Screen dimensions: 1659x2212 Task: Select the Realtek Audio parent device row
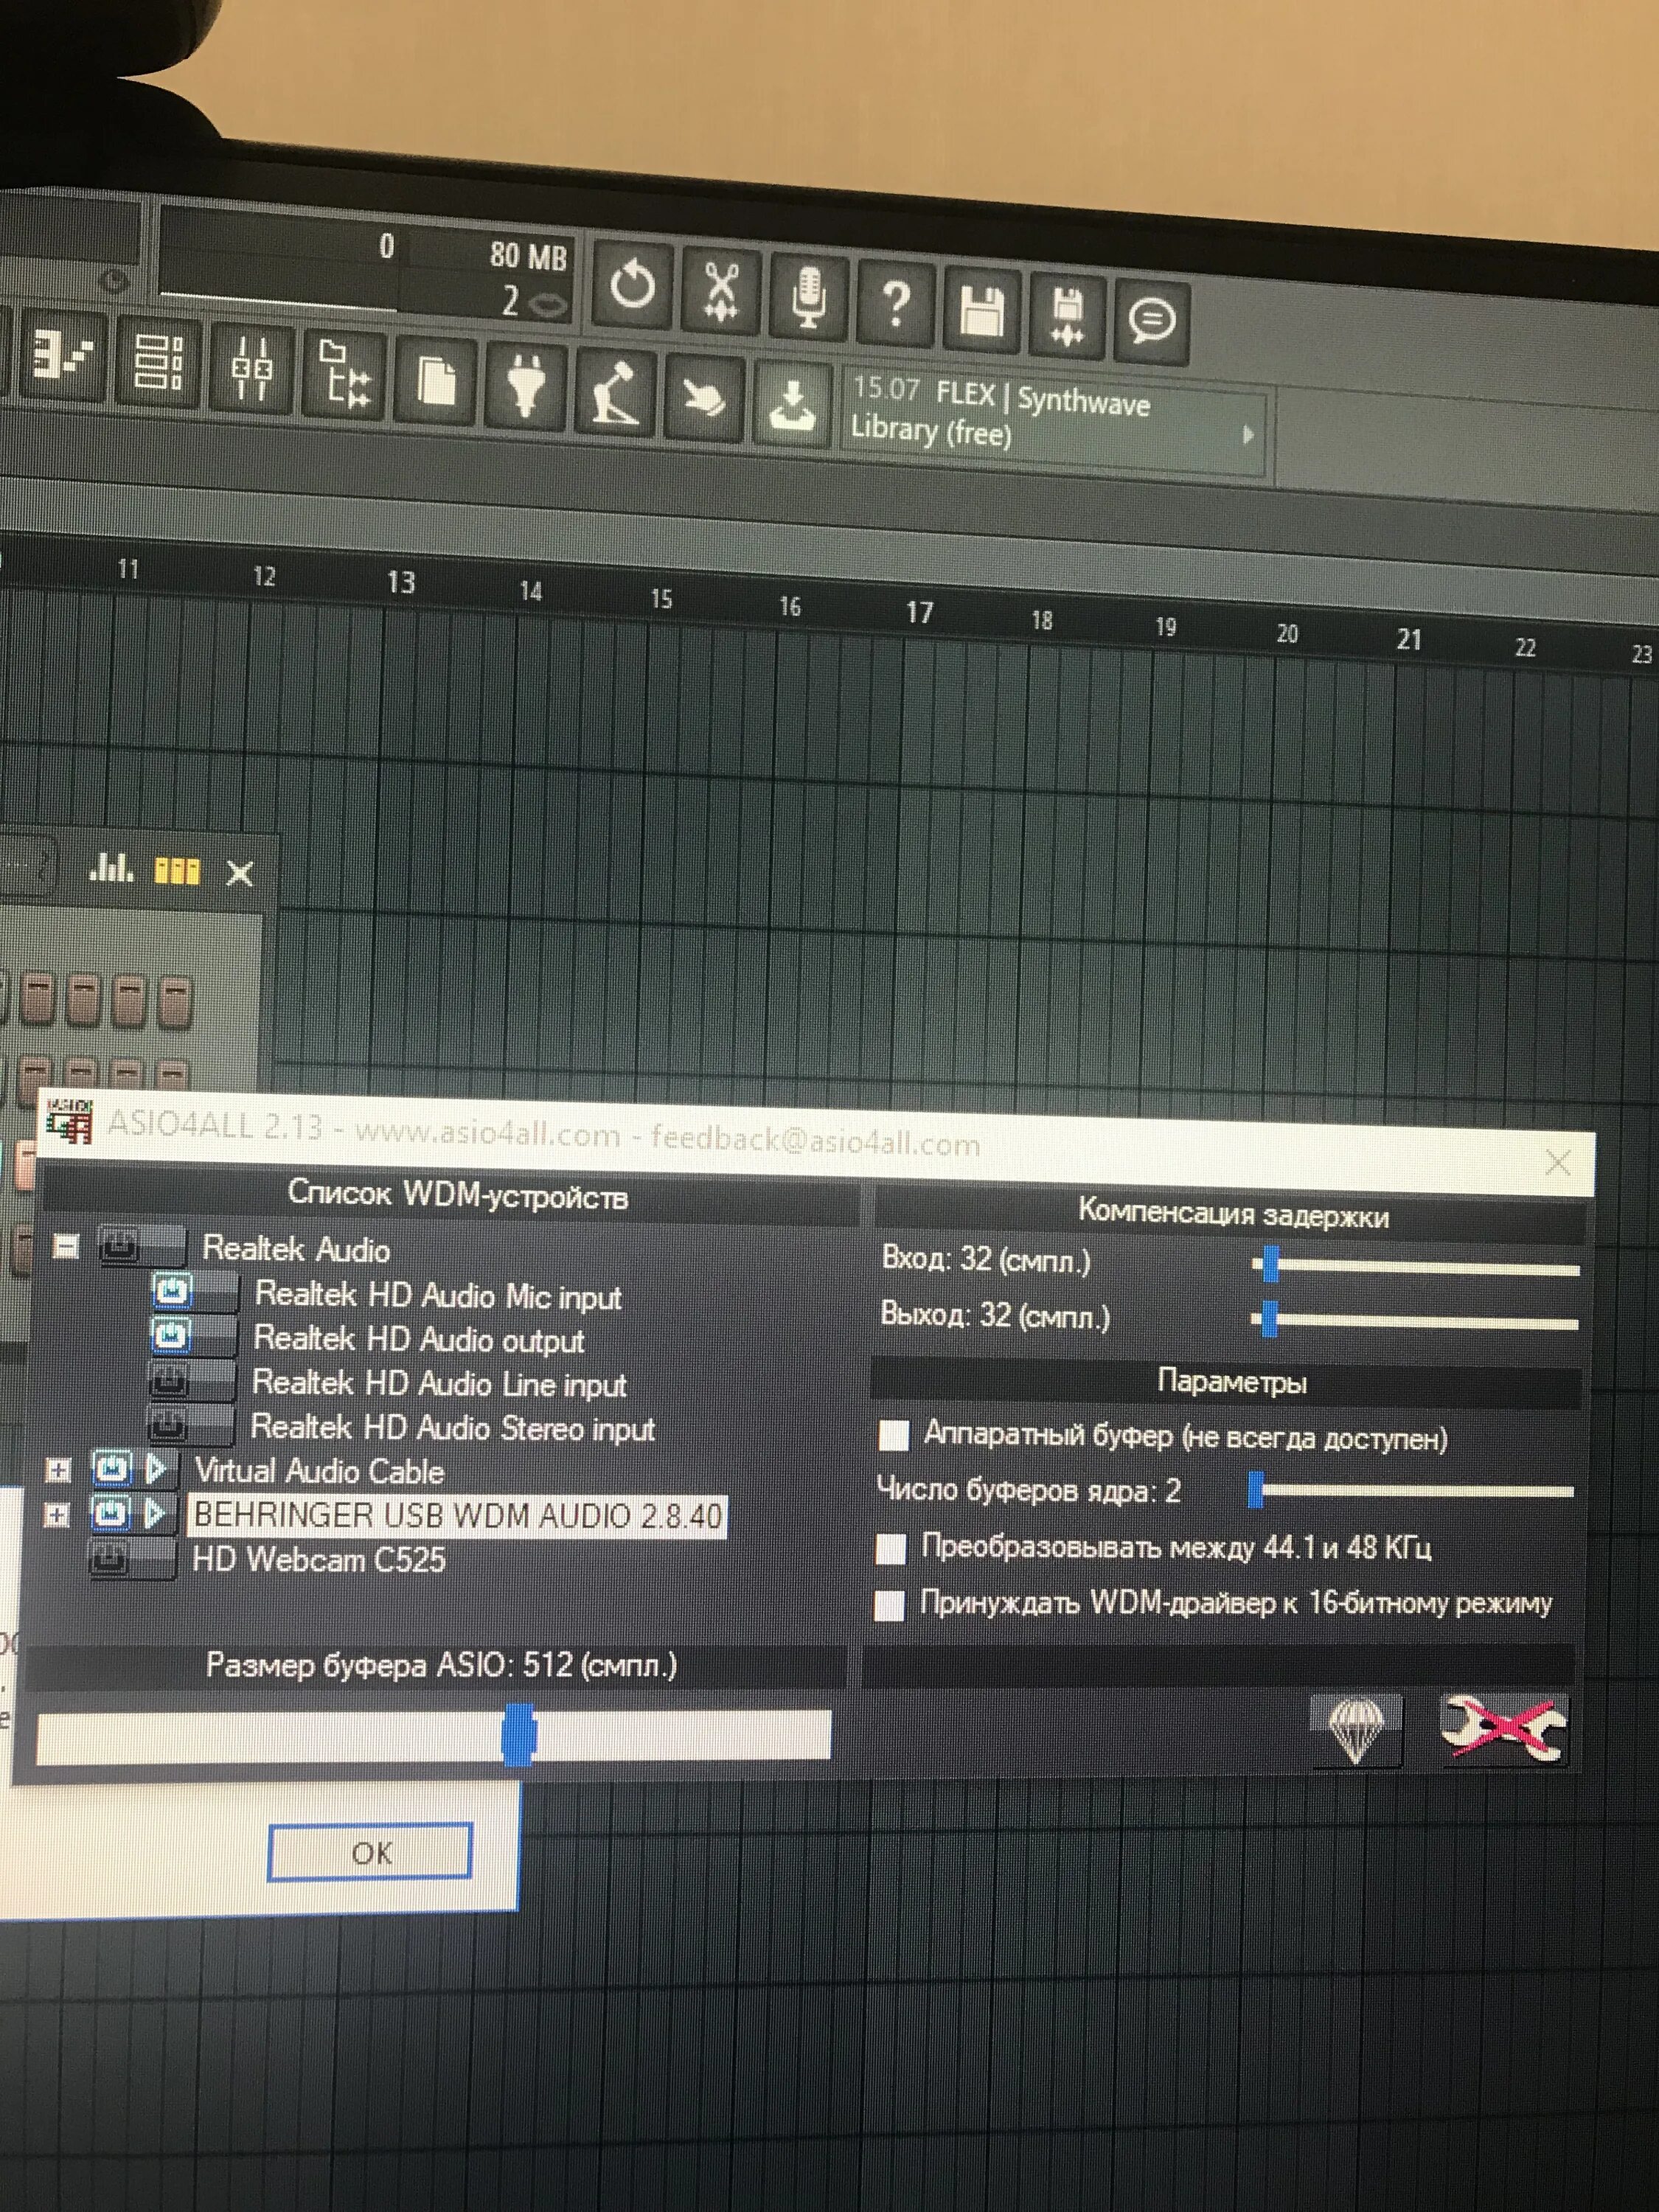(x=296, y=1249)
